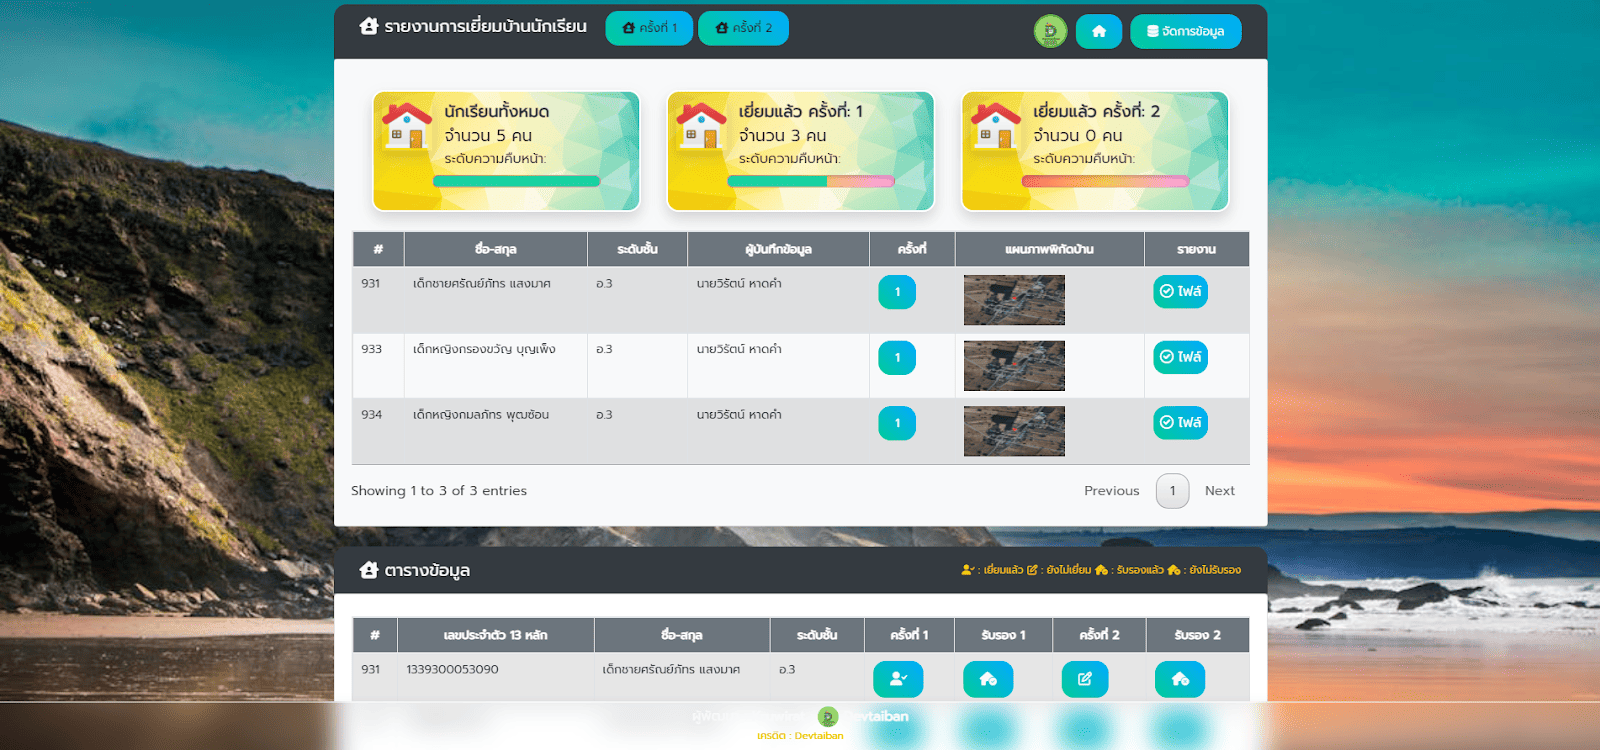The width and height of the screenshot is (1600, 750).
Task: Select student name เด็กชายศรัณย์ภัทร แสงมาศ in report table
Action: click(x=482, y=284)
